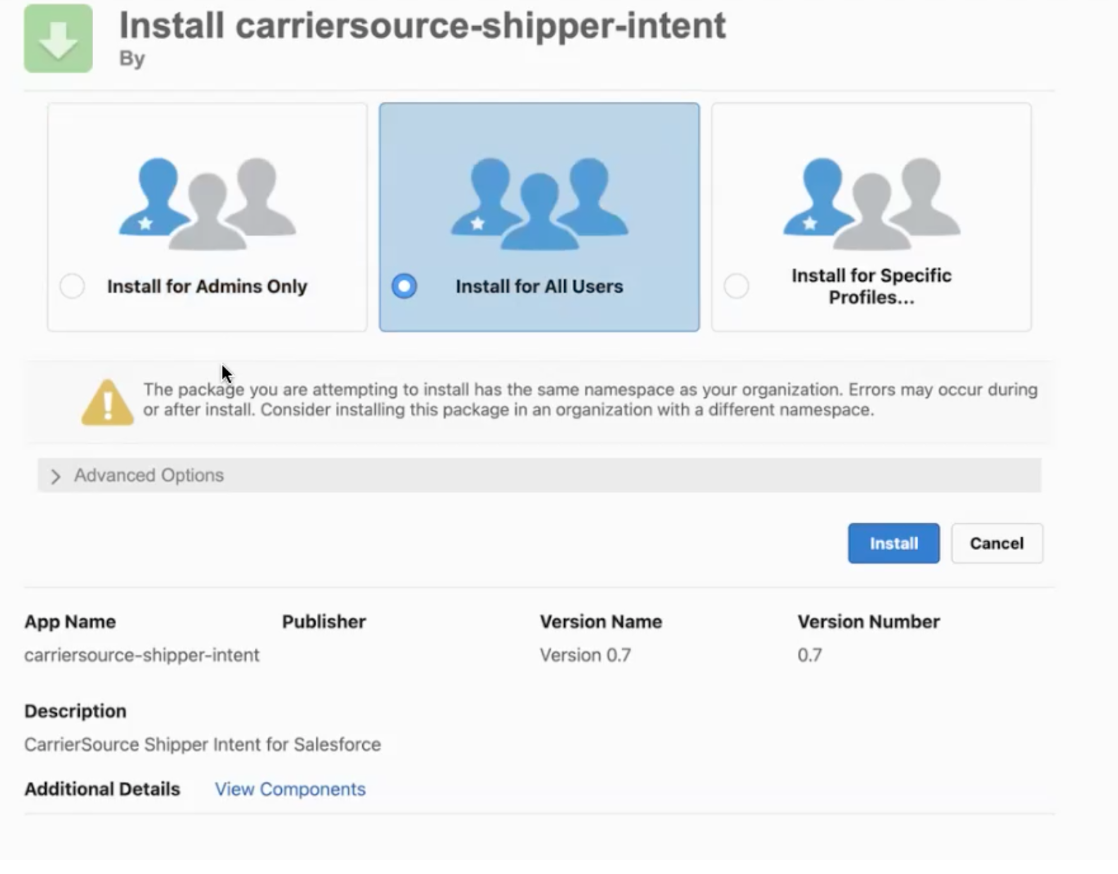Screen dimensions: 1118x874
Task: Click the Cancel button
Action: click(x=997, y=543)
